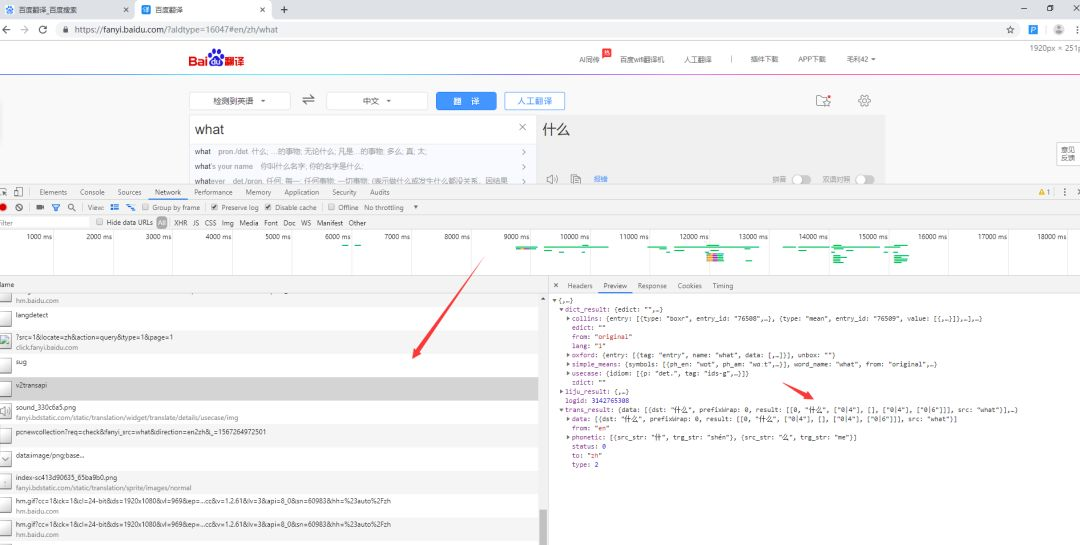This screenshot has height=545, width=1080.
Task: Toggle the waterfall overview view icon
Action: [x=130, y=207]
